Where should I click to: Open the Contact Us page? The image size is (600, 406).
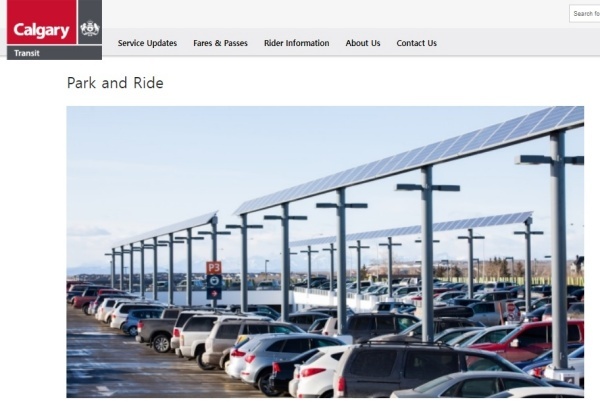416,43
